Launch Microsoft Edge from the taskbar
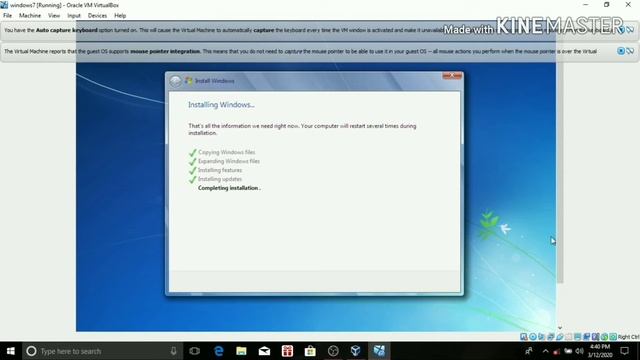 (x=219, y=351)
